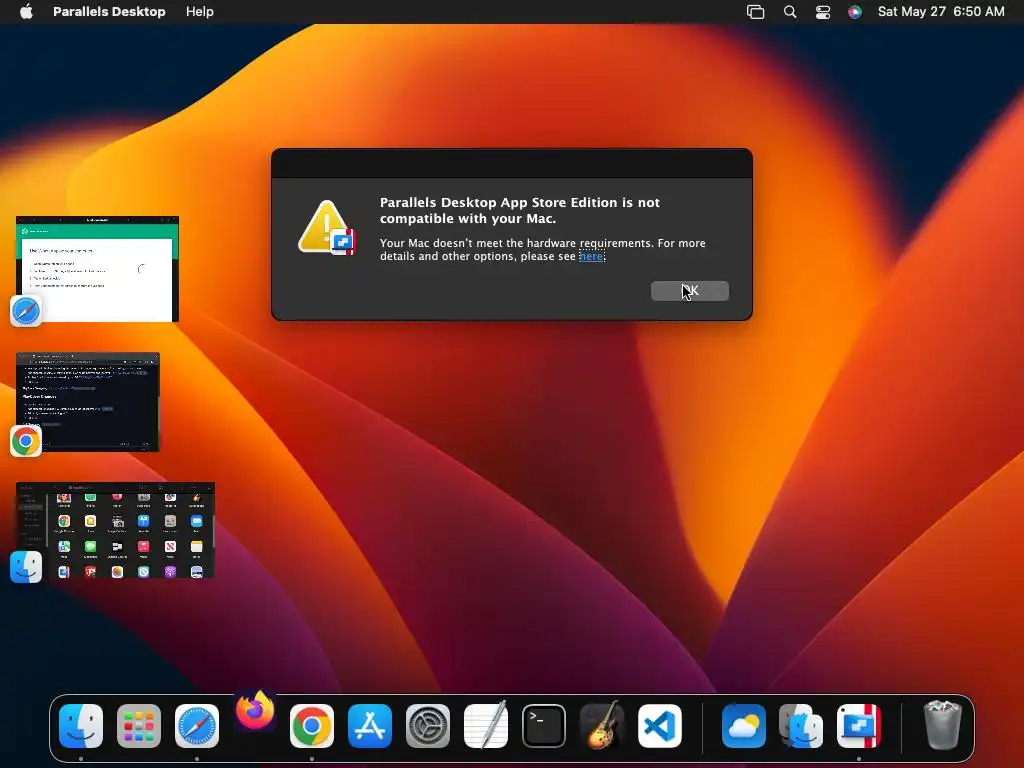Open Terminal from the Dock

coord(544,726)
